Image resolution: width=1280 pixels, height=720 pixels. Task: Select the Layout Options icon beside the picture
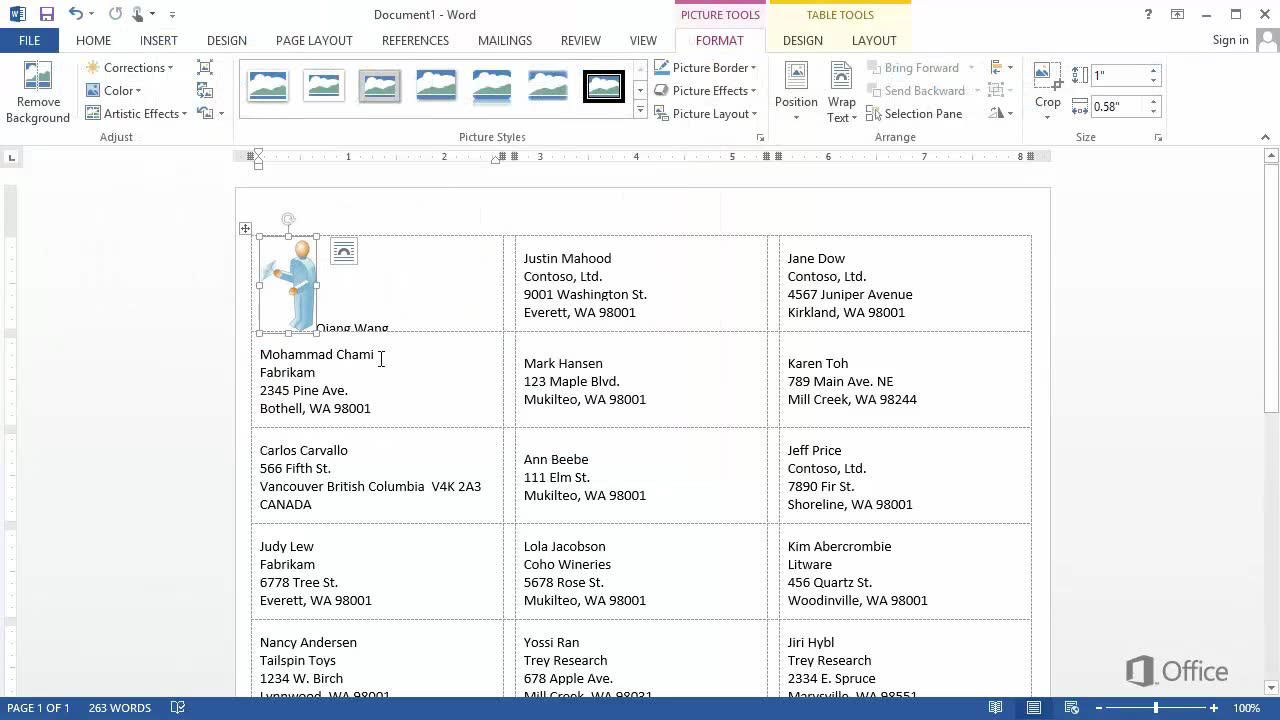click(x=343, y=251)
